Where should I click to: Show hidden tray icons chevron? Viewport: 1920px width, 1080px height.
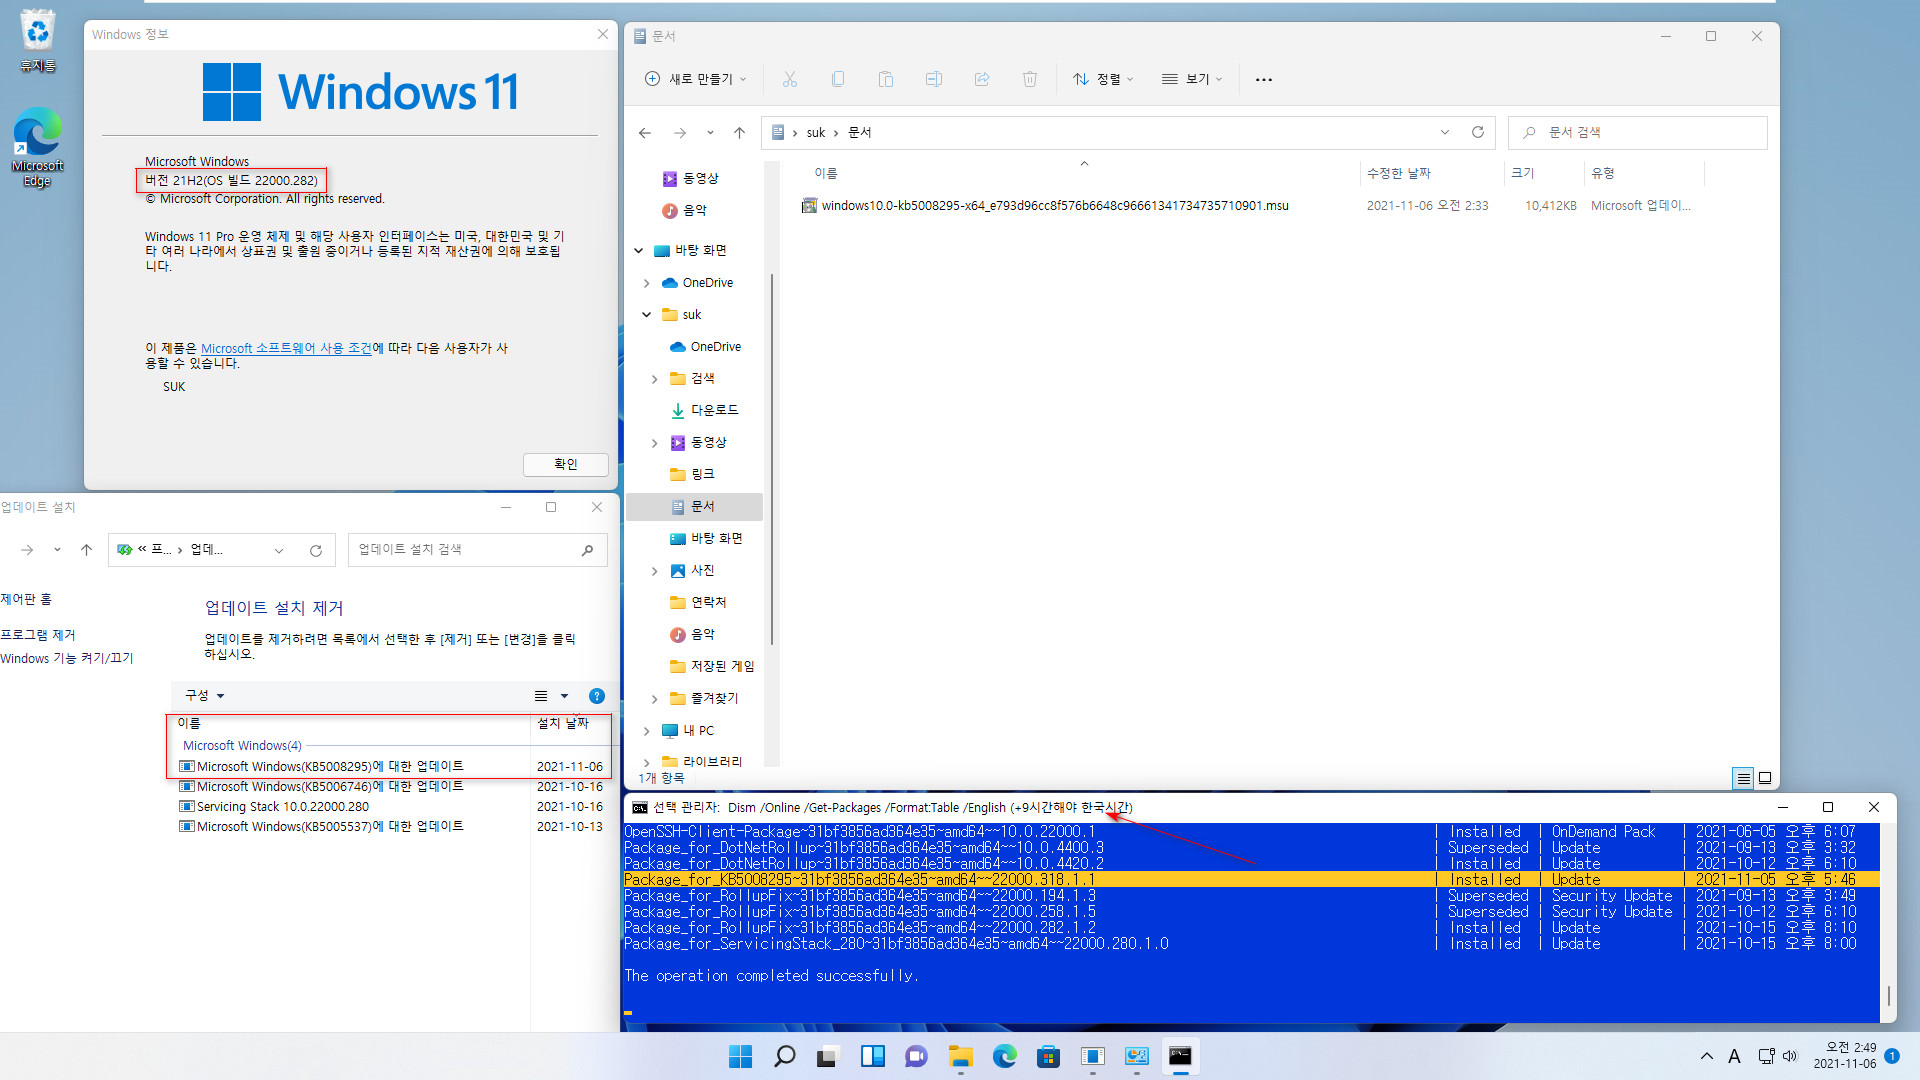tap(1707, 1056)
